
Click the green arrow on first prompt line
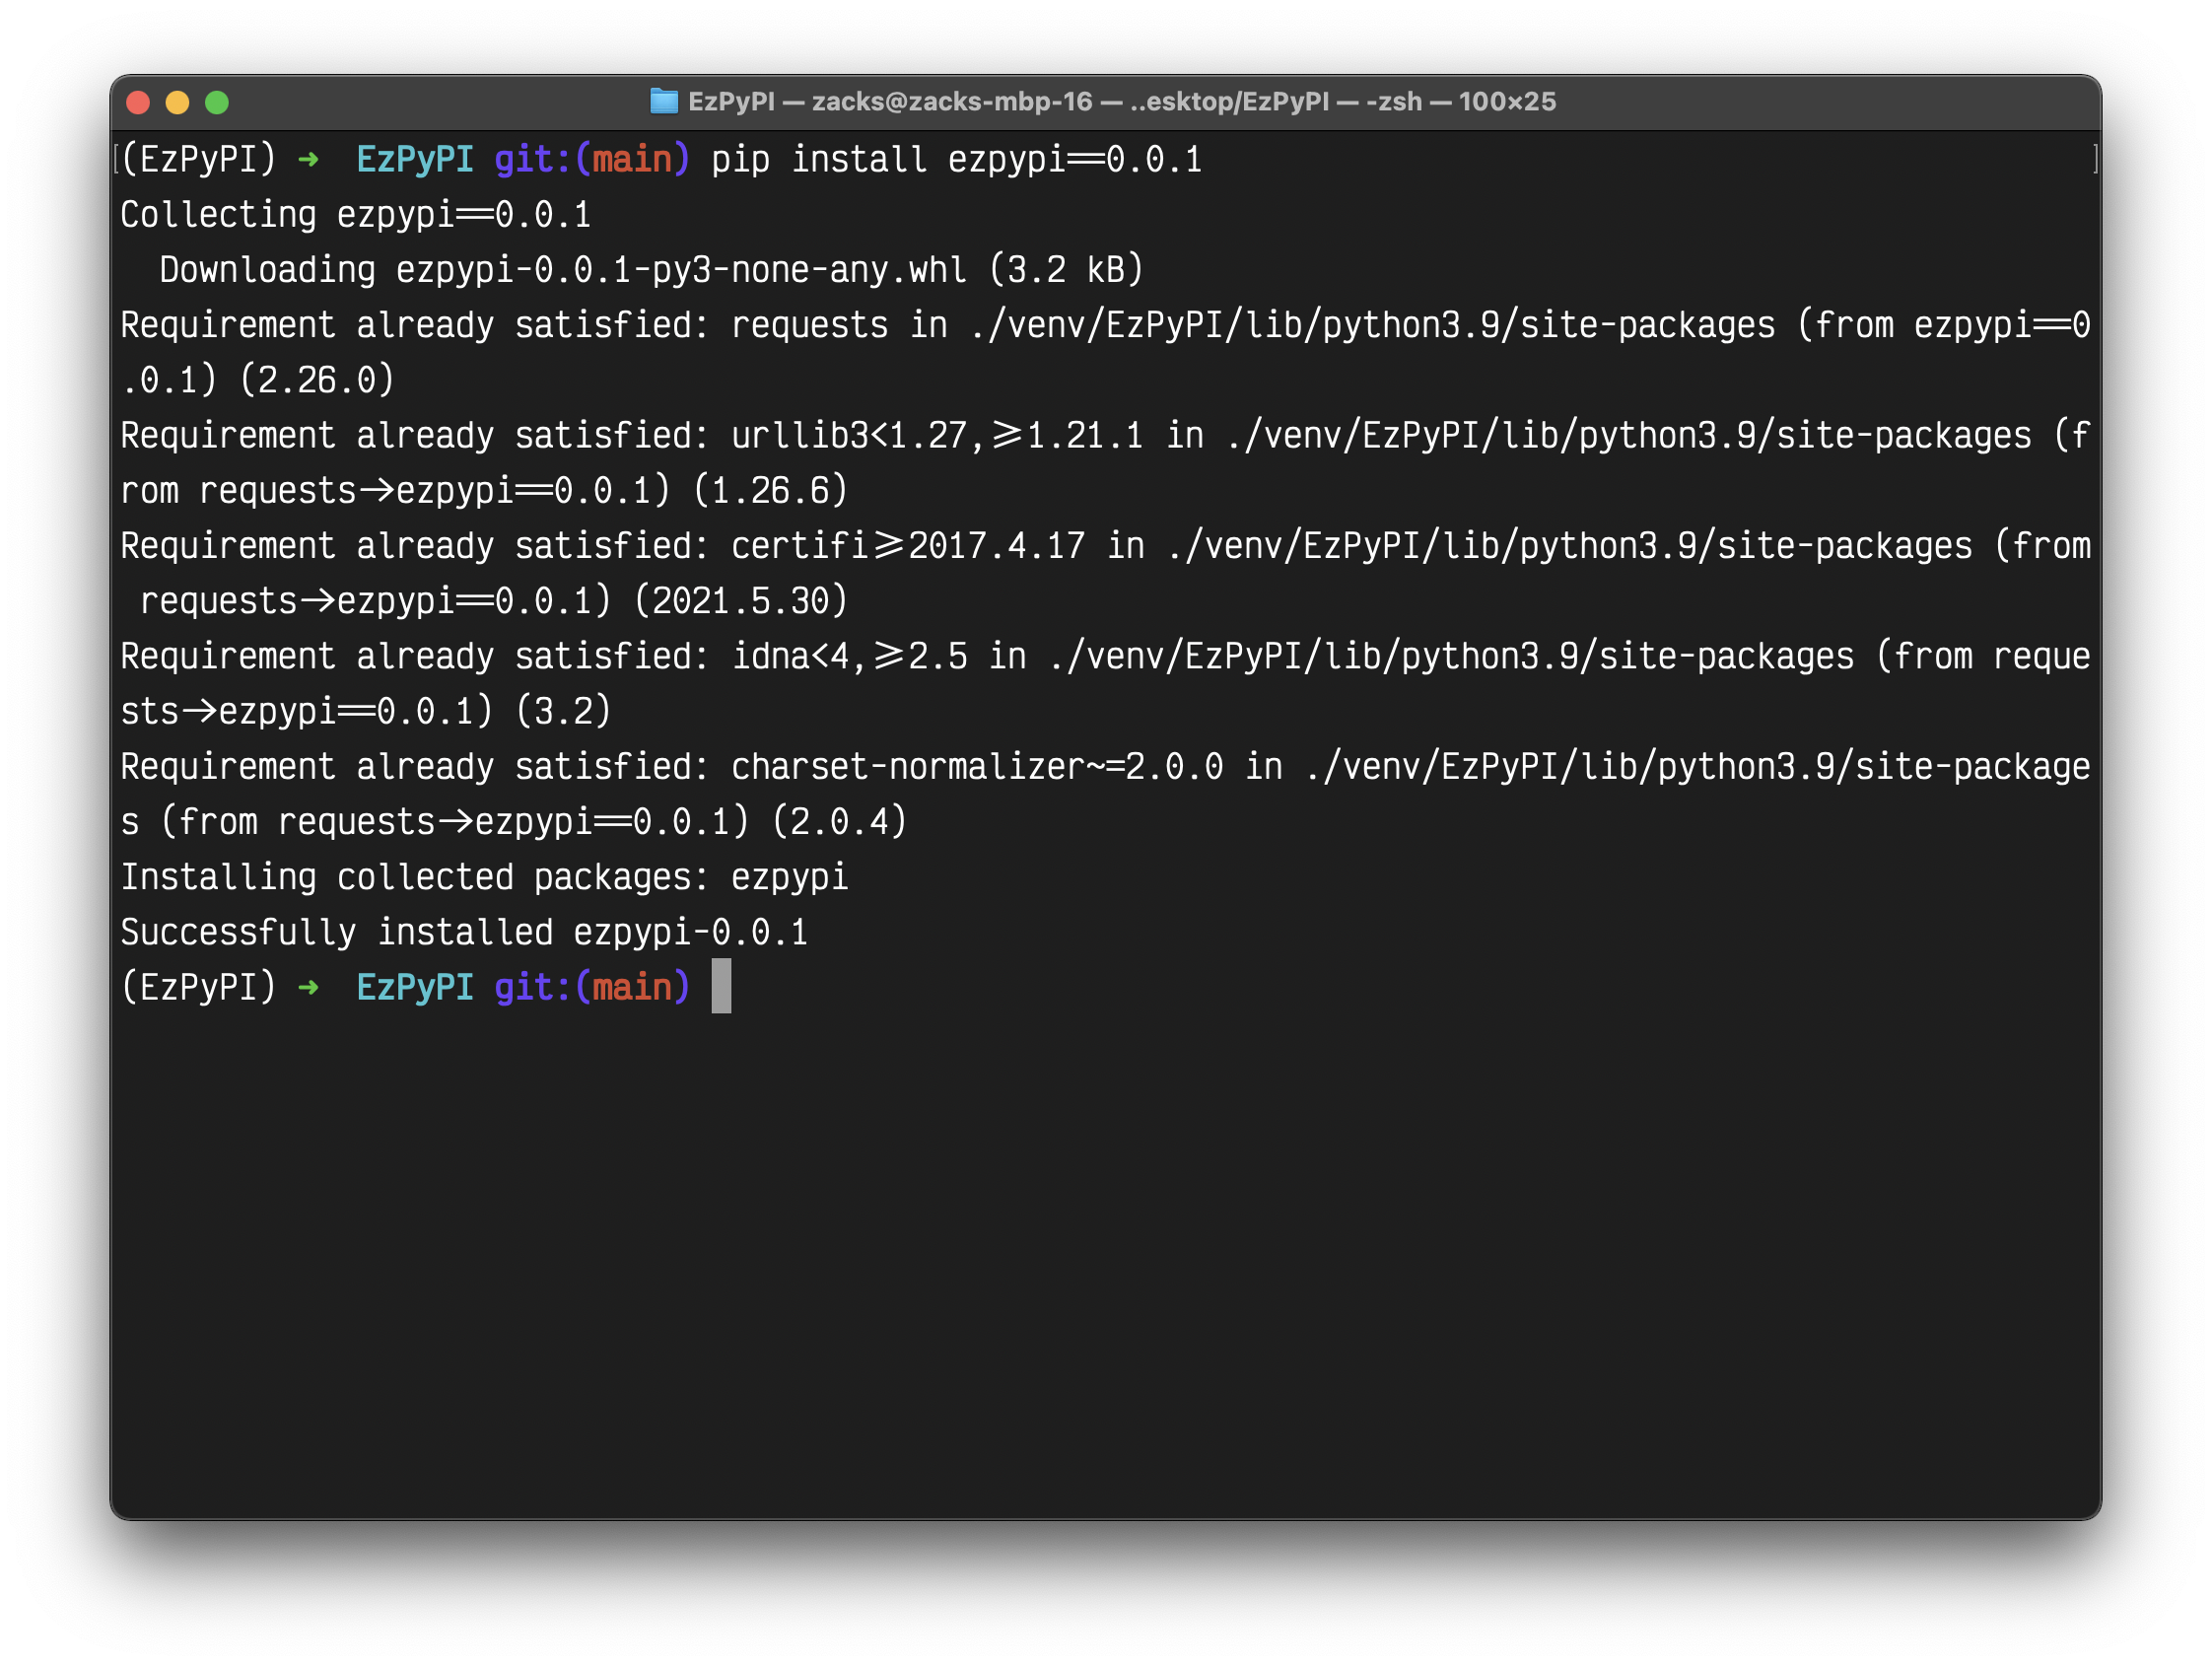tap(308, 159)
